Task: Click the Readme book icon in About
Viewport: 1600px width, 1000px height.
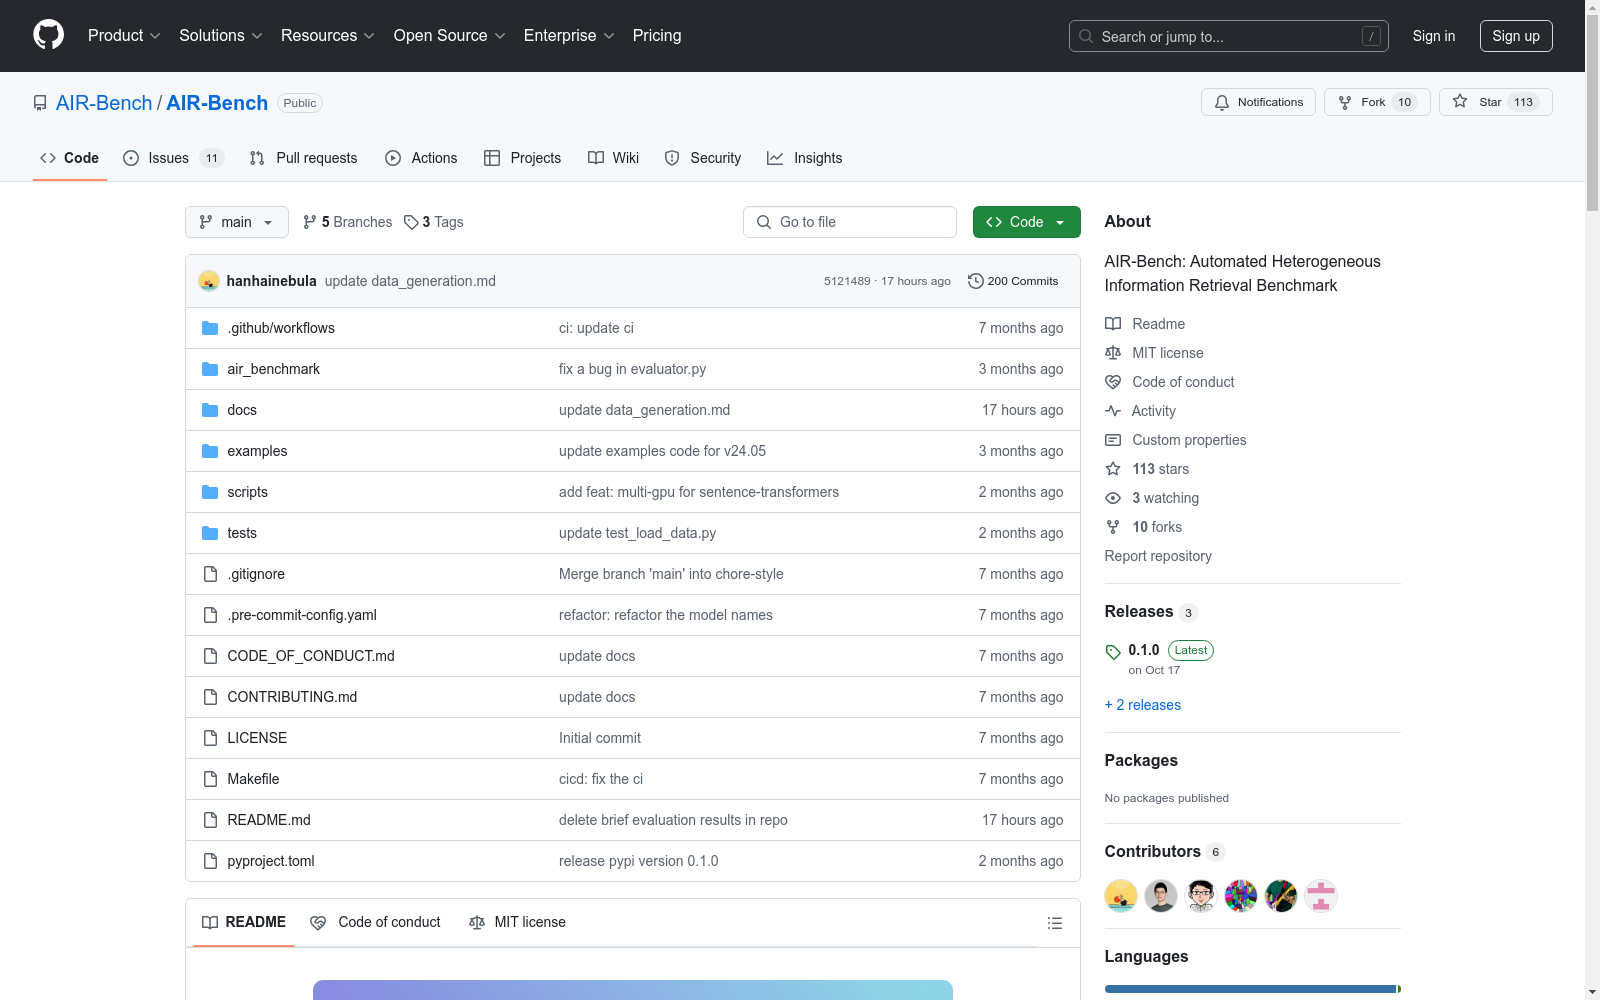Action: click(1113, 324)
